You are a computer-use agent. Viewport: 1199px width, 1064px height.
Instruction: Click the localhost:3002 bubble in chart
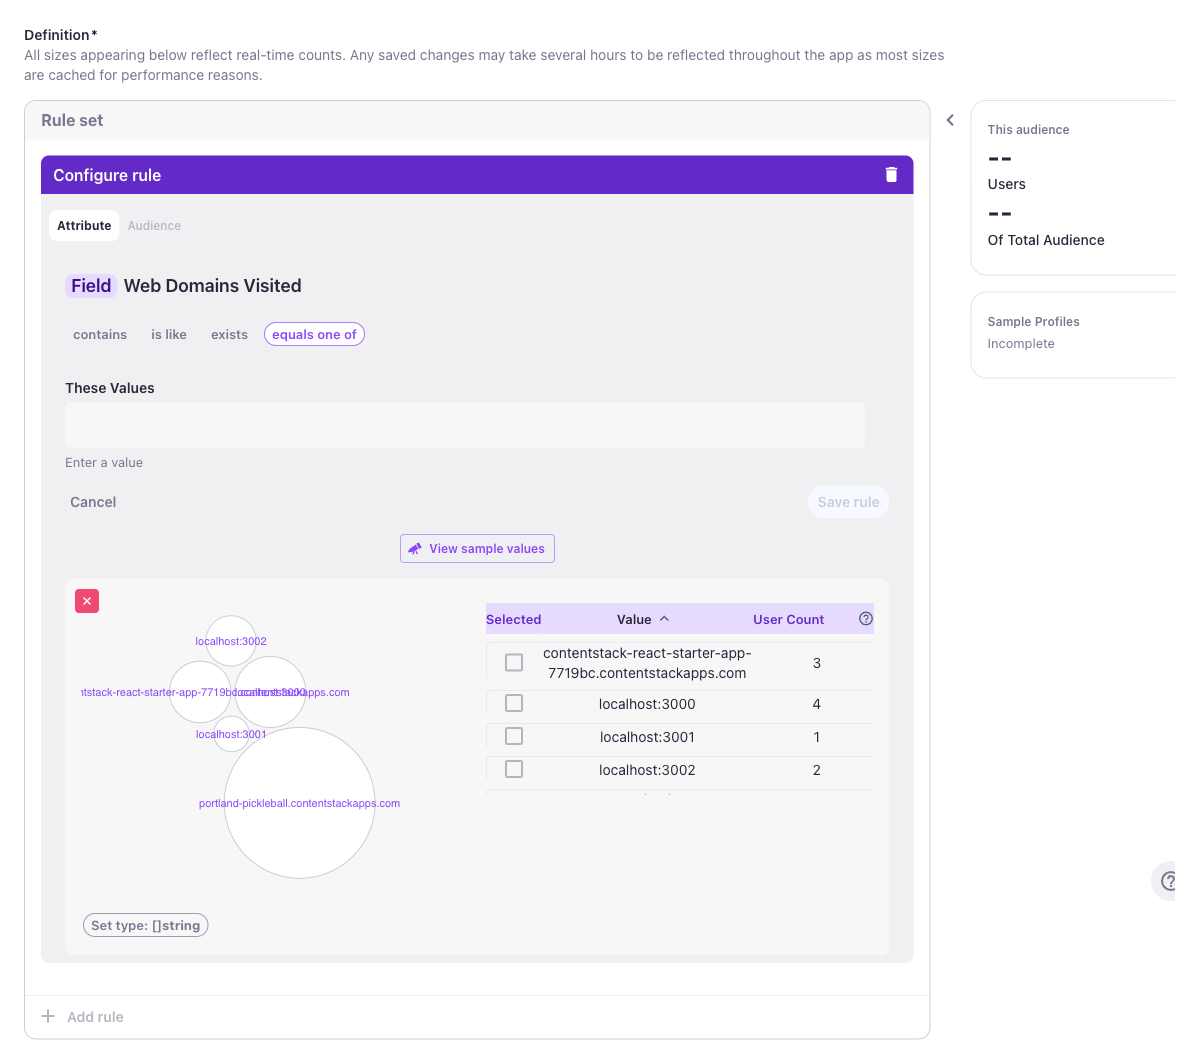click(x=231, y=641)
